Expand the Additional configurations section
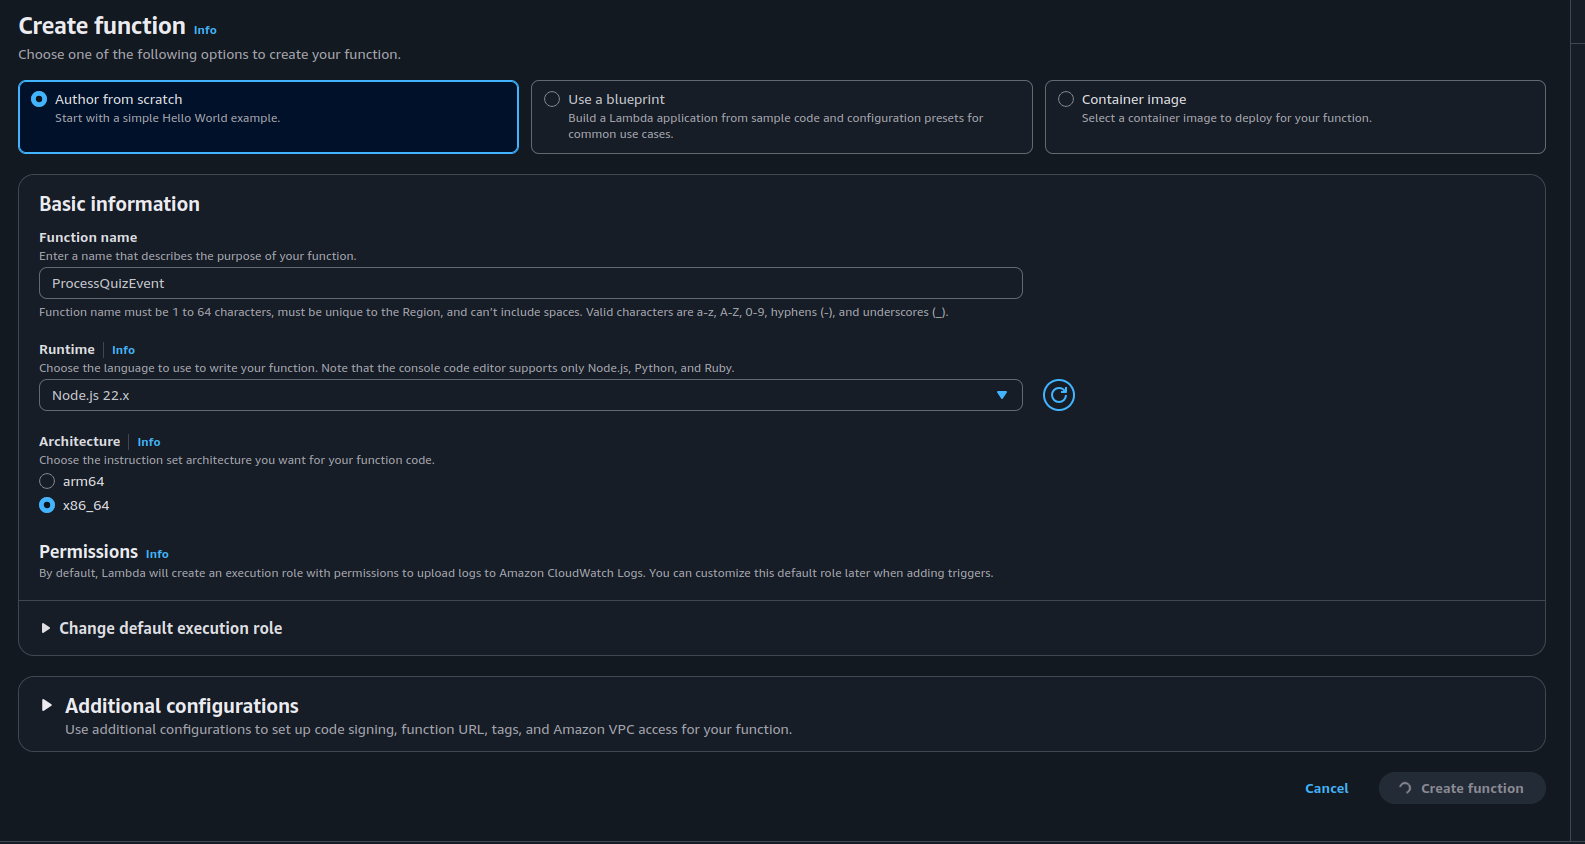The height and width of the screenshot is (844, 1585). pyautogui.click(x=182, y=706)
